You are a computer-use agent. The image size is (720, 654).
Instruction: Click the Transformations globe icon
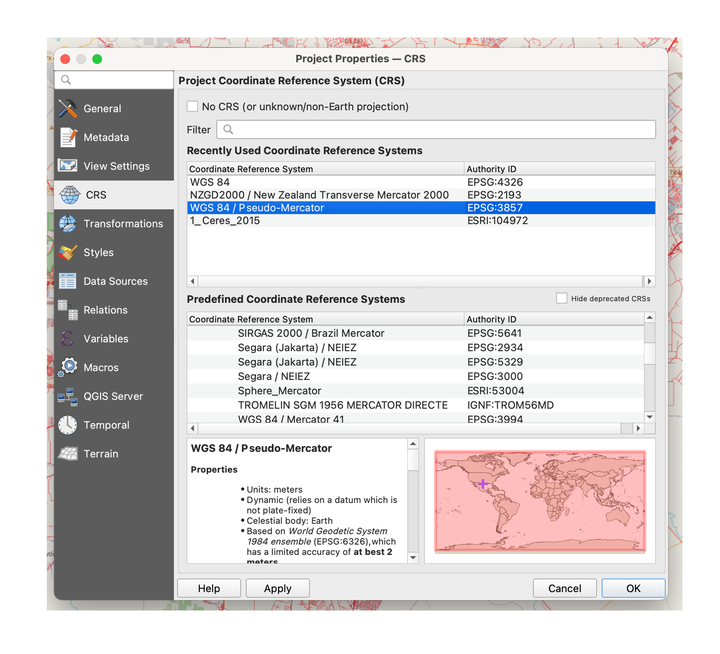[68, 223]
